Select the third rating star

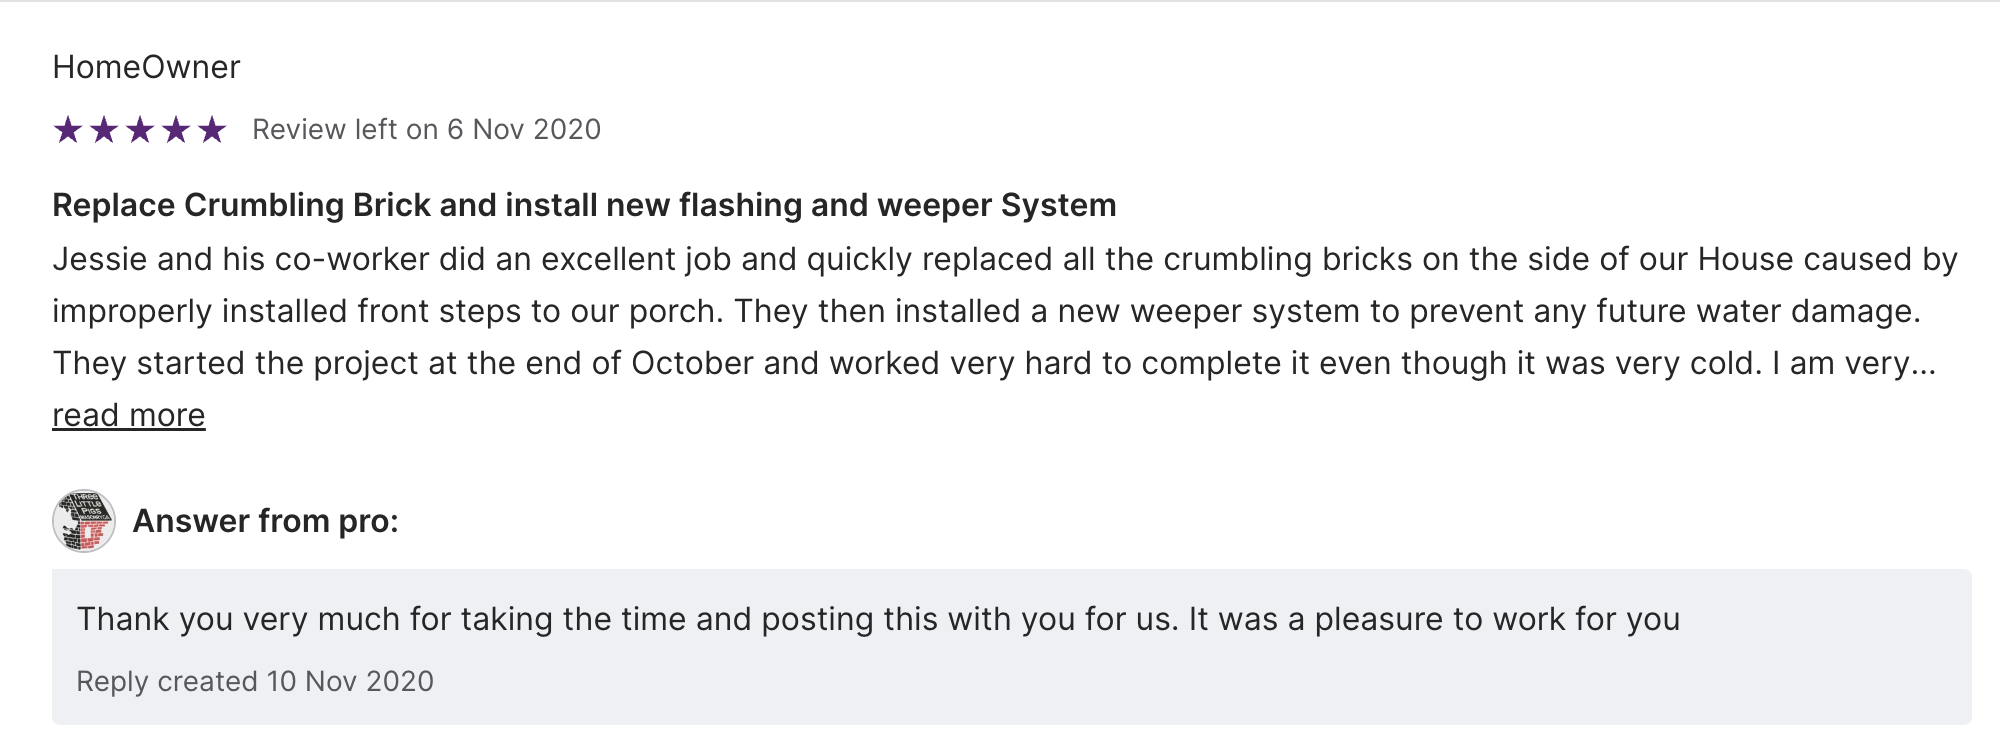(140, 130)
